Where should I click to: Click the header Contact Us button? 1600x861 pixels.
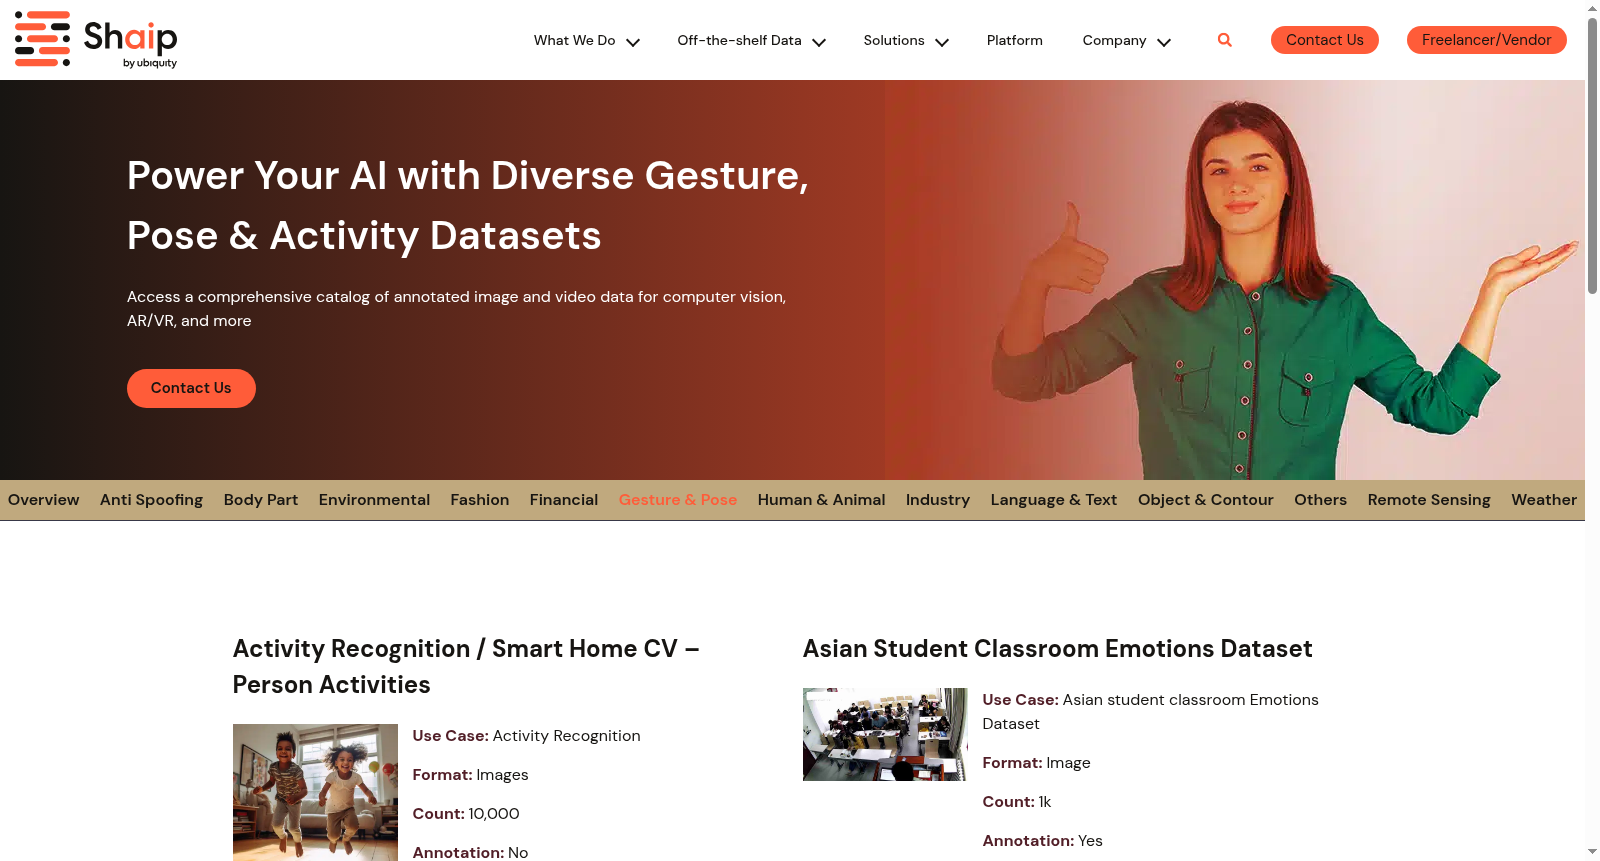pos(1325,40)
